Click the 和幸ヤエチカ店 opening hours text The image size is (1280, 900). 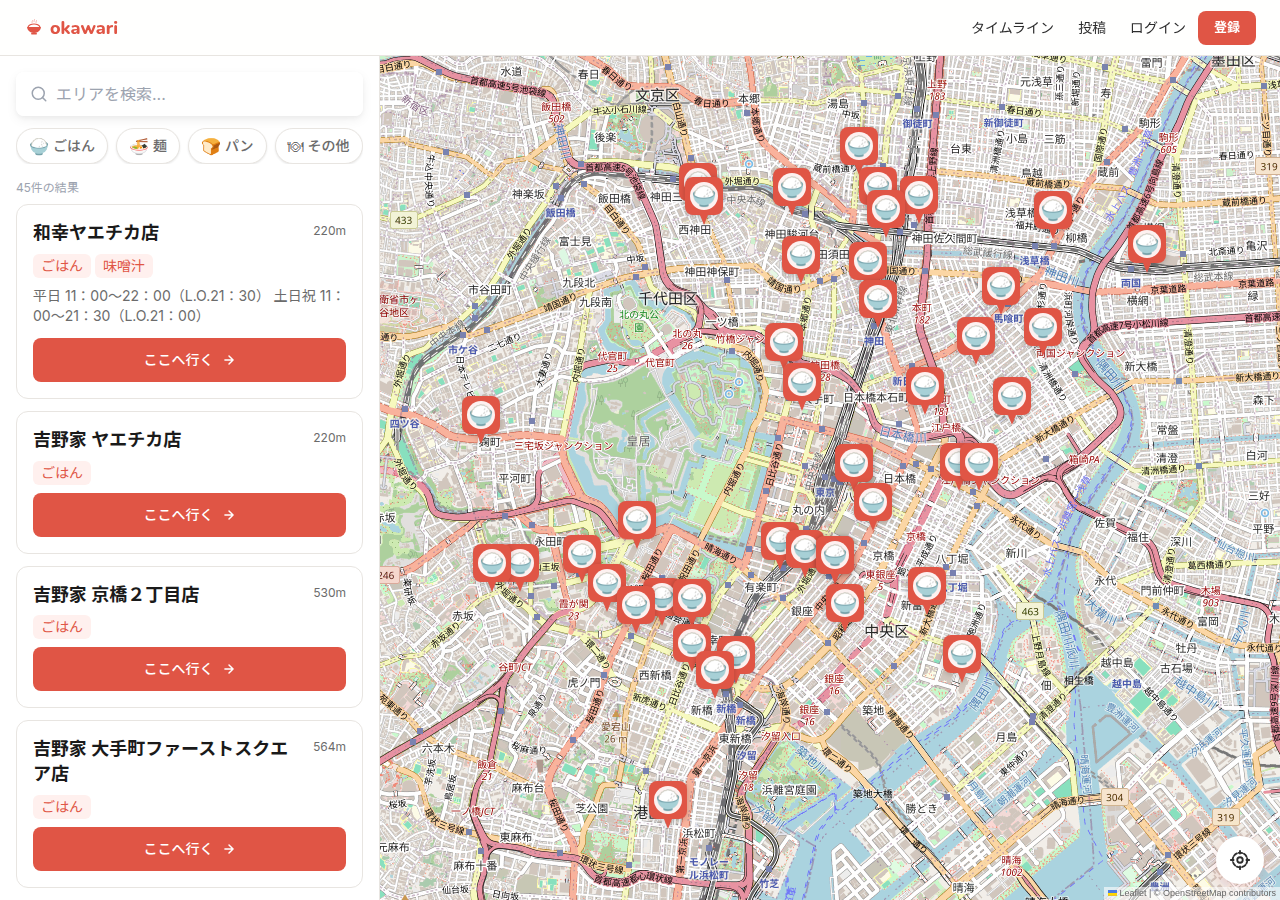pyautogui.click(x=189, y=306)
